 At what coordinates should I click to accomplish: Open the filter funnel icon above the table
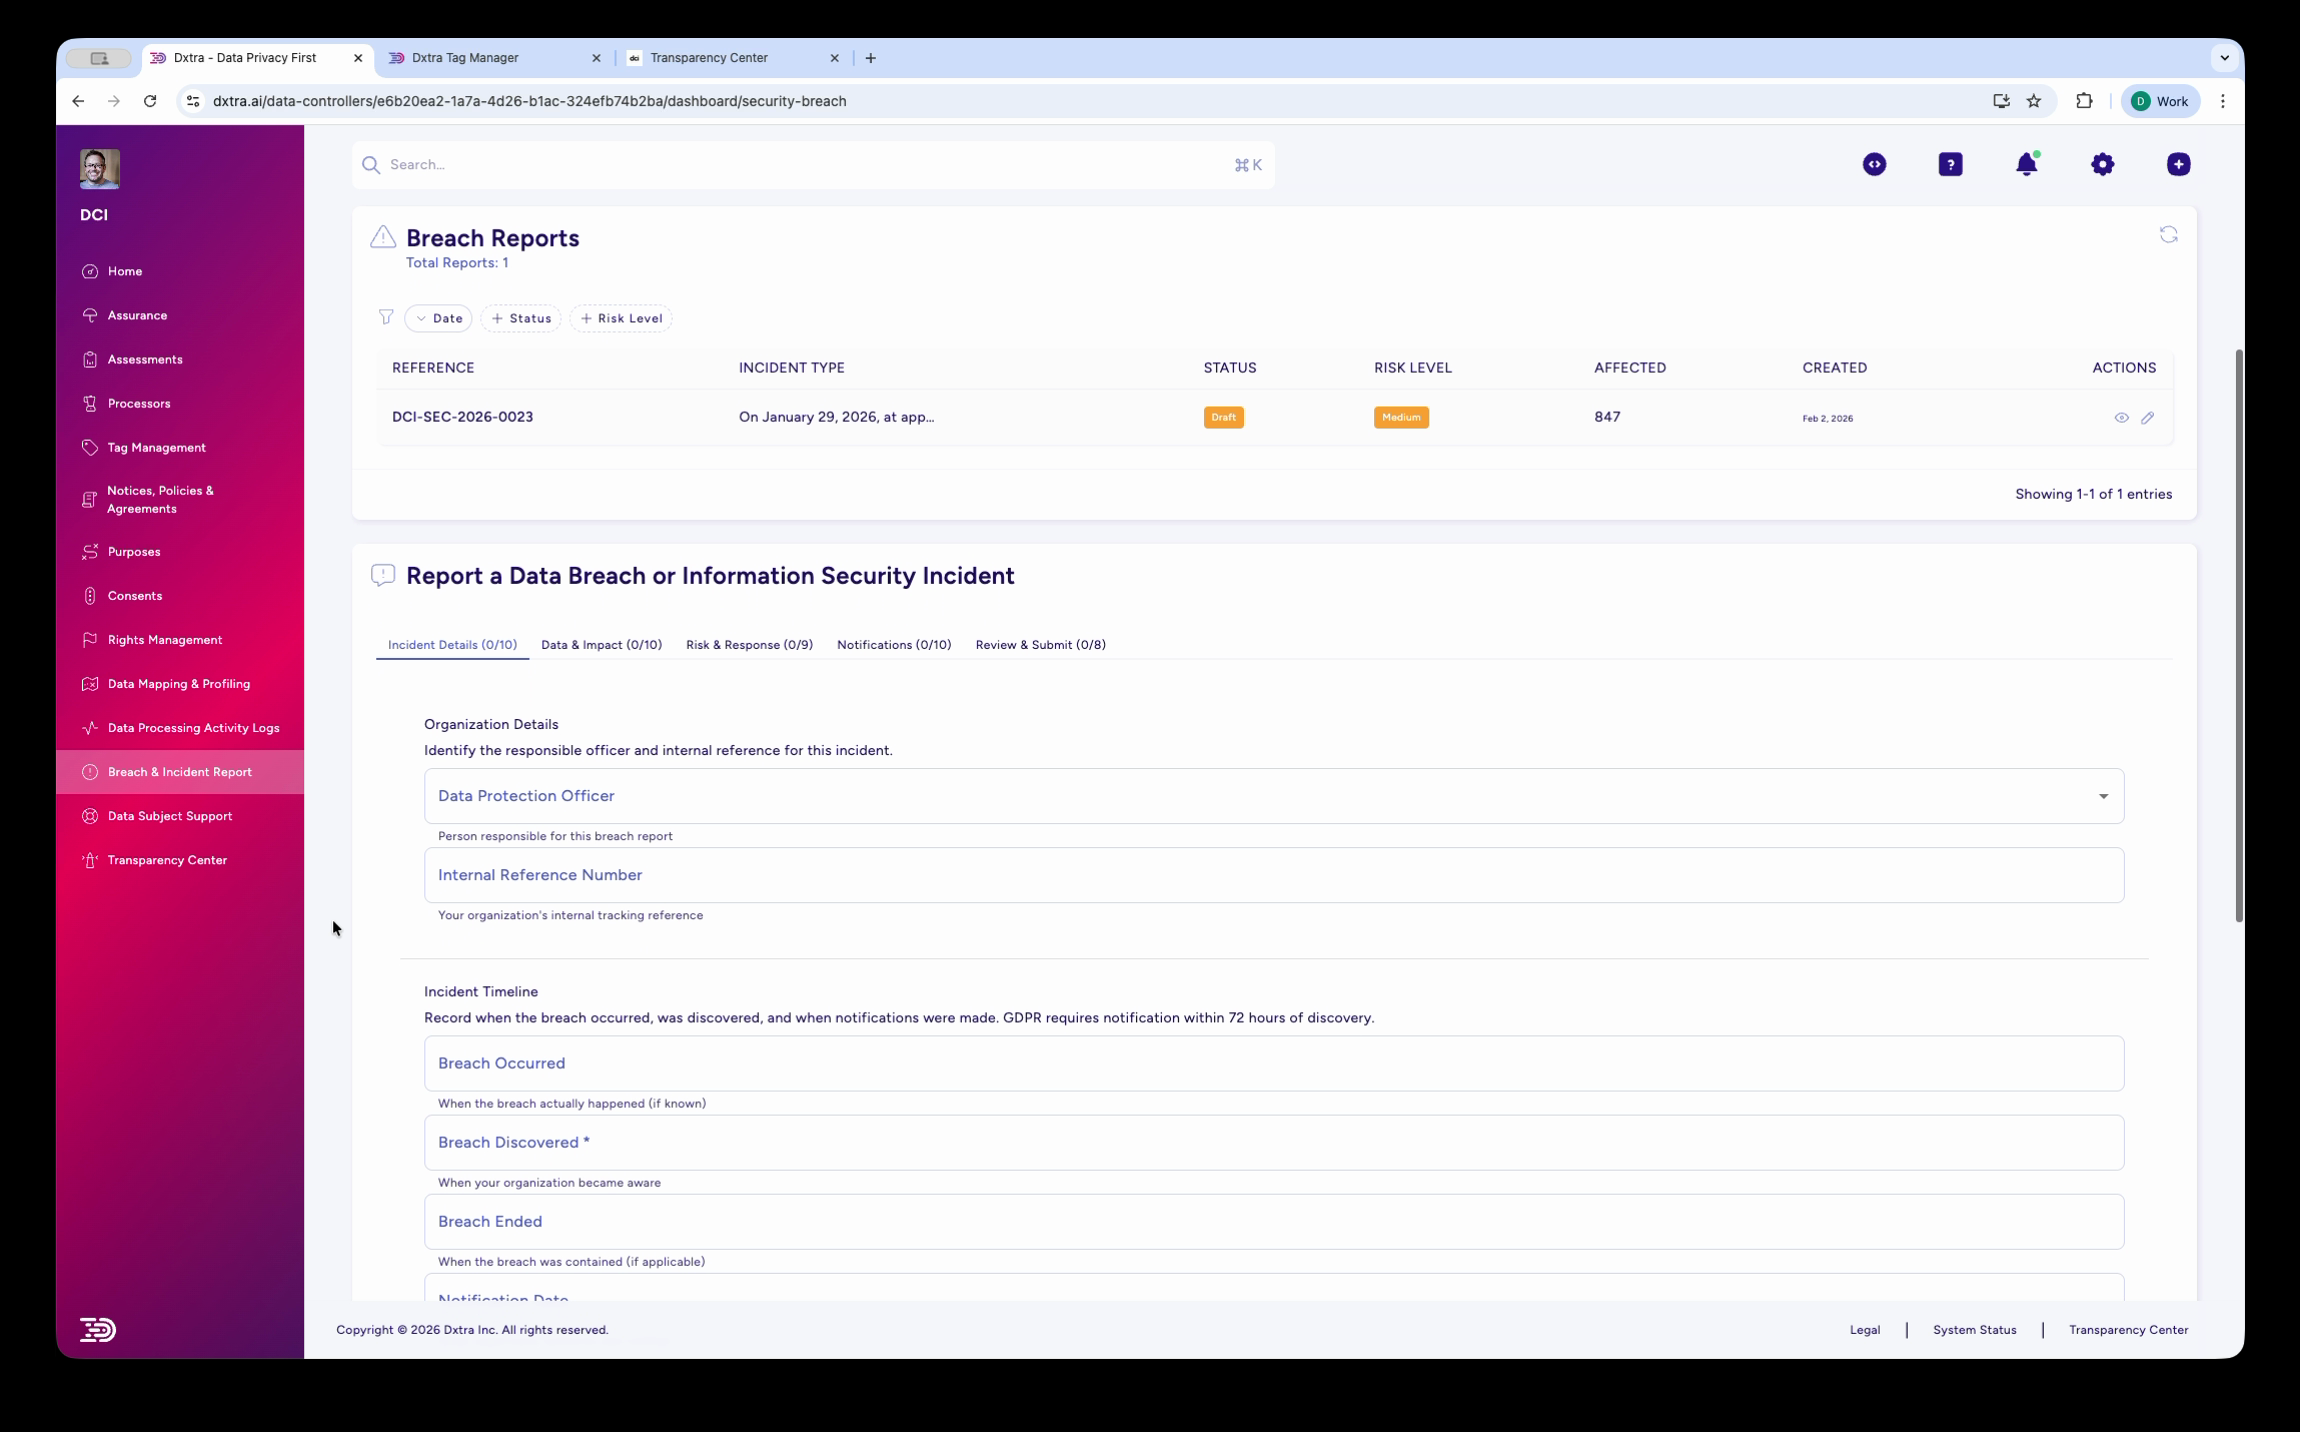(x=386, y=318)
